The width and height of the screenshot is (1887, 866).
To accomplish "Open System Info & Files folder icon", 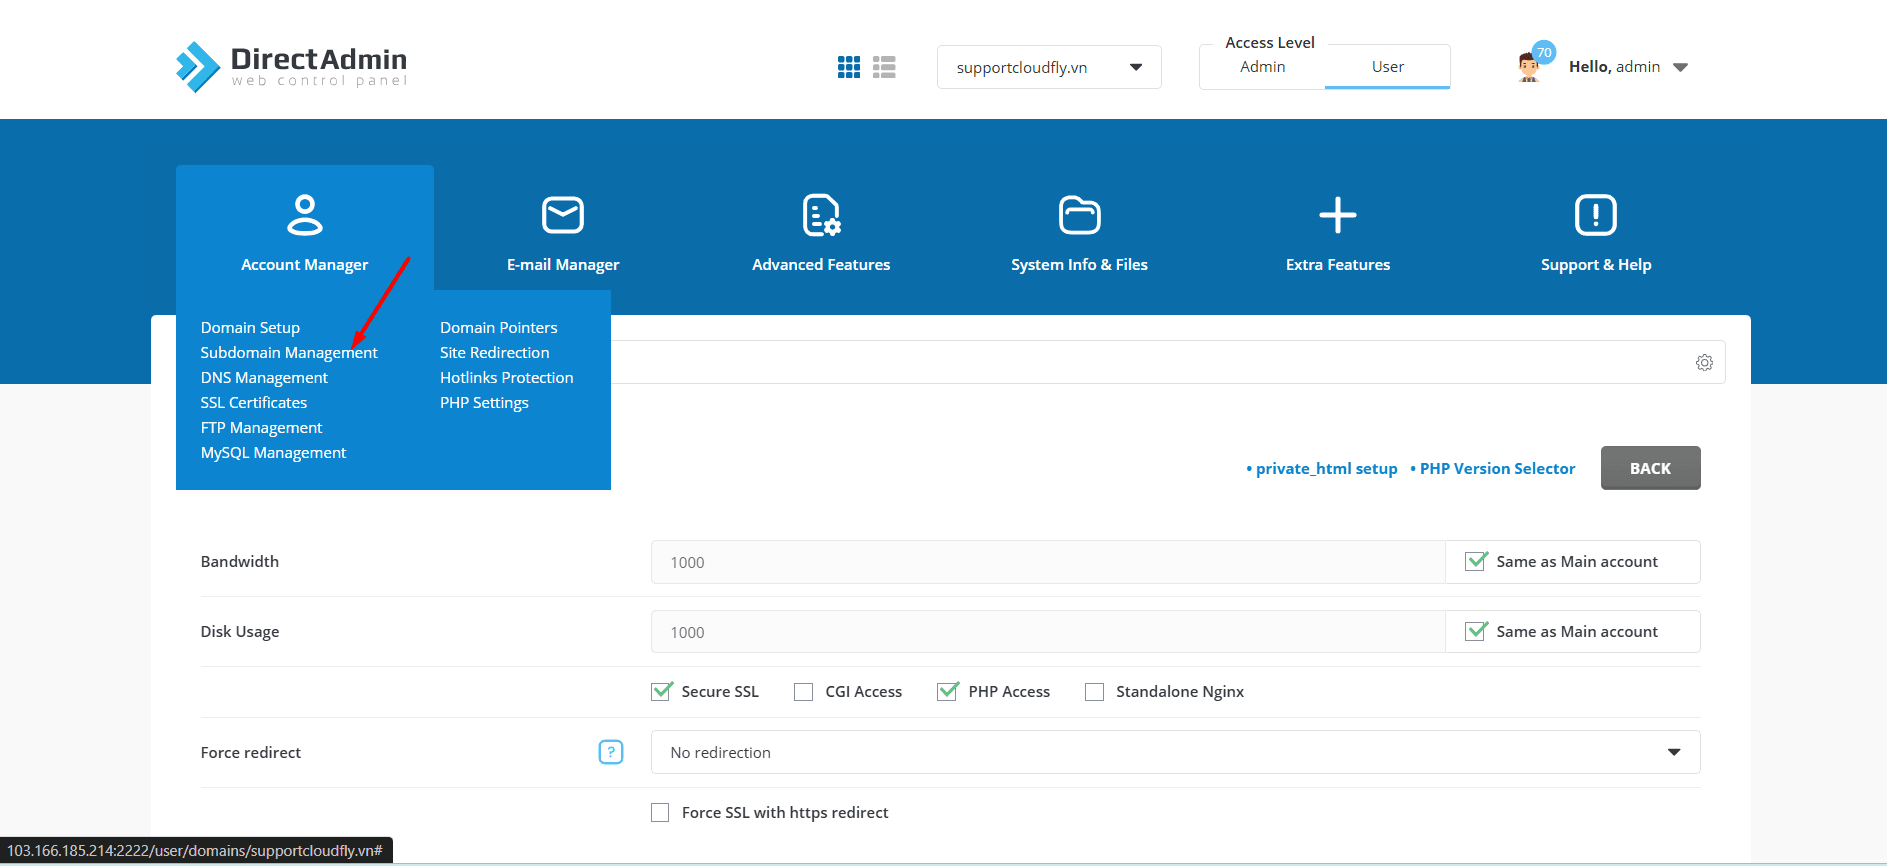I will coord(1079,215).
